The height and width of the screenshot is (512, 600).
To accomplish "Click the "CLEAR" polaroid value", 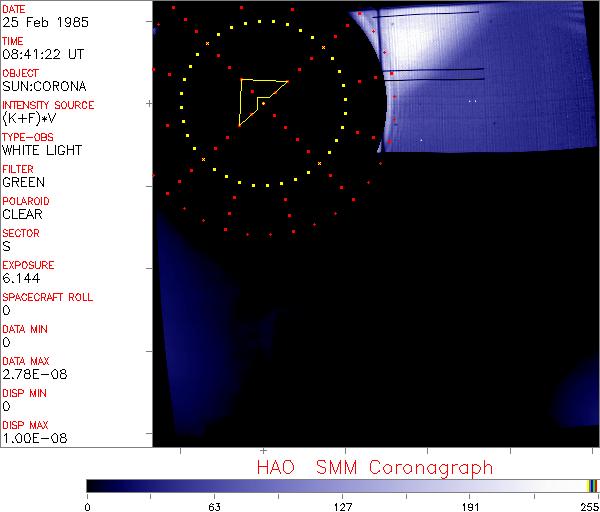I will 22,215.
